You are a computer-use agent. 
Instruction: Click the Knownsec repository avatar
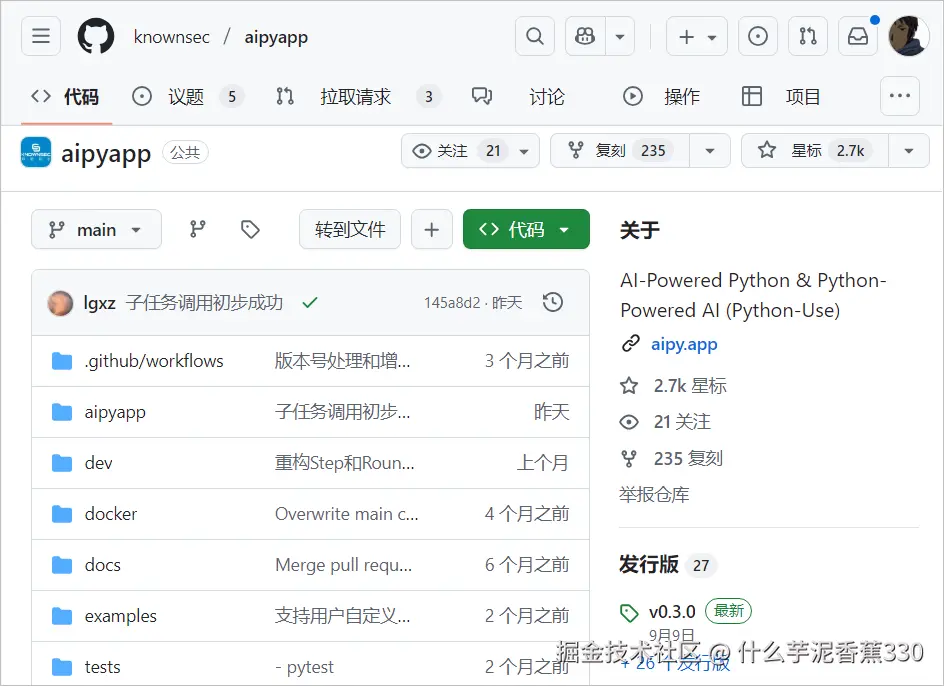coord(36,152)
